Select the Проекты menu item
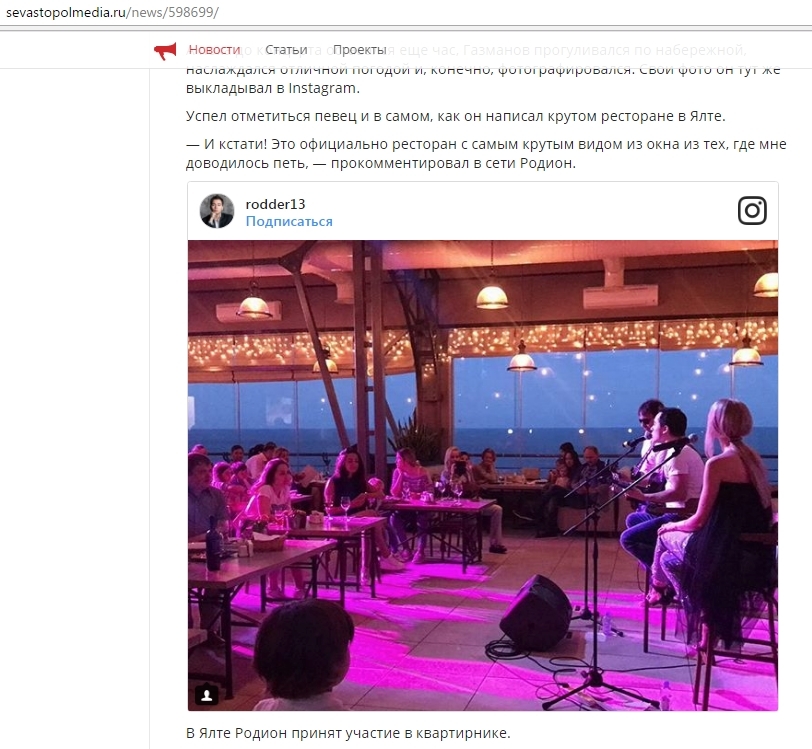Screen dimensions: 812x749 (359, 50)
